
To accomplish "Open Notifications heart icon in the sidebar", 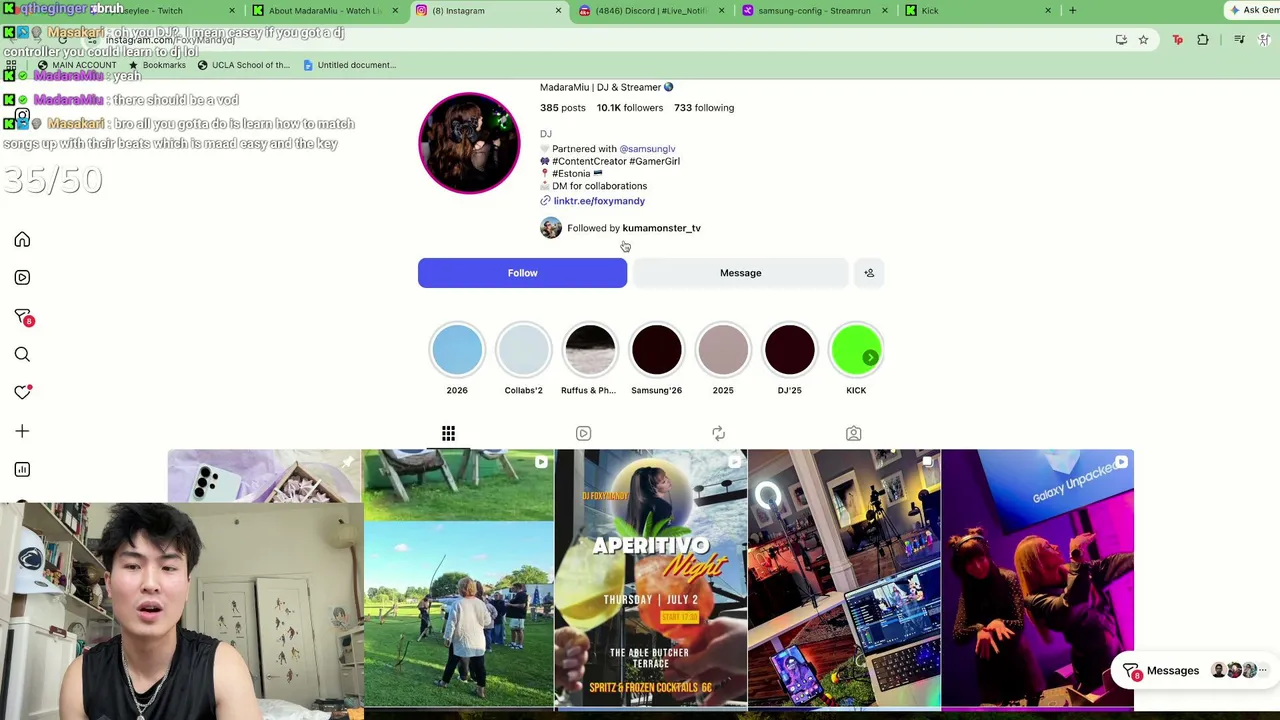I will [22, 393].
